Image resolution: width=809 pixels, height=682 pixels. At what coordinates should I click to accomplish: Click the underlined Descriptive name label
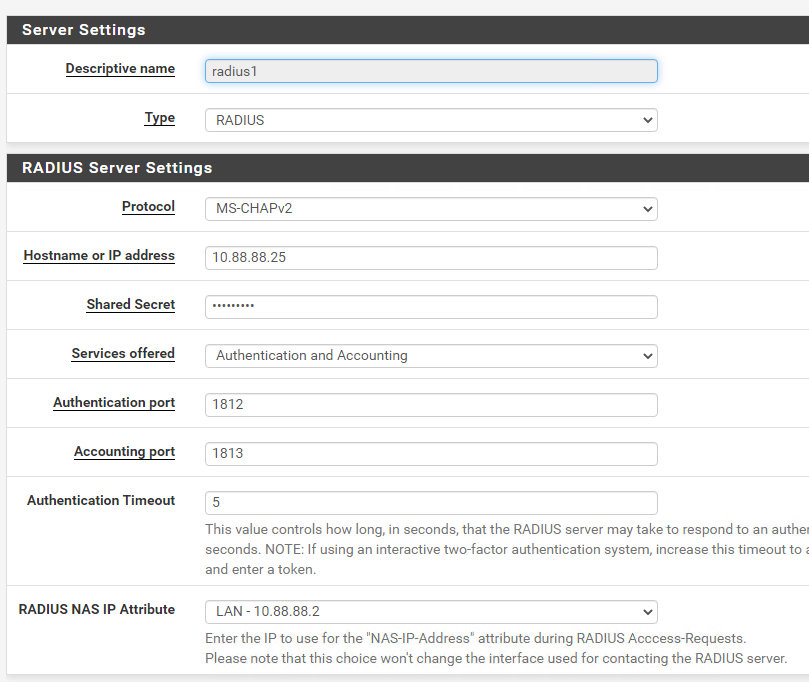(120, 69)
